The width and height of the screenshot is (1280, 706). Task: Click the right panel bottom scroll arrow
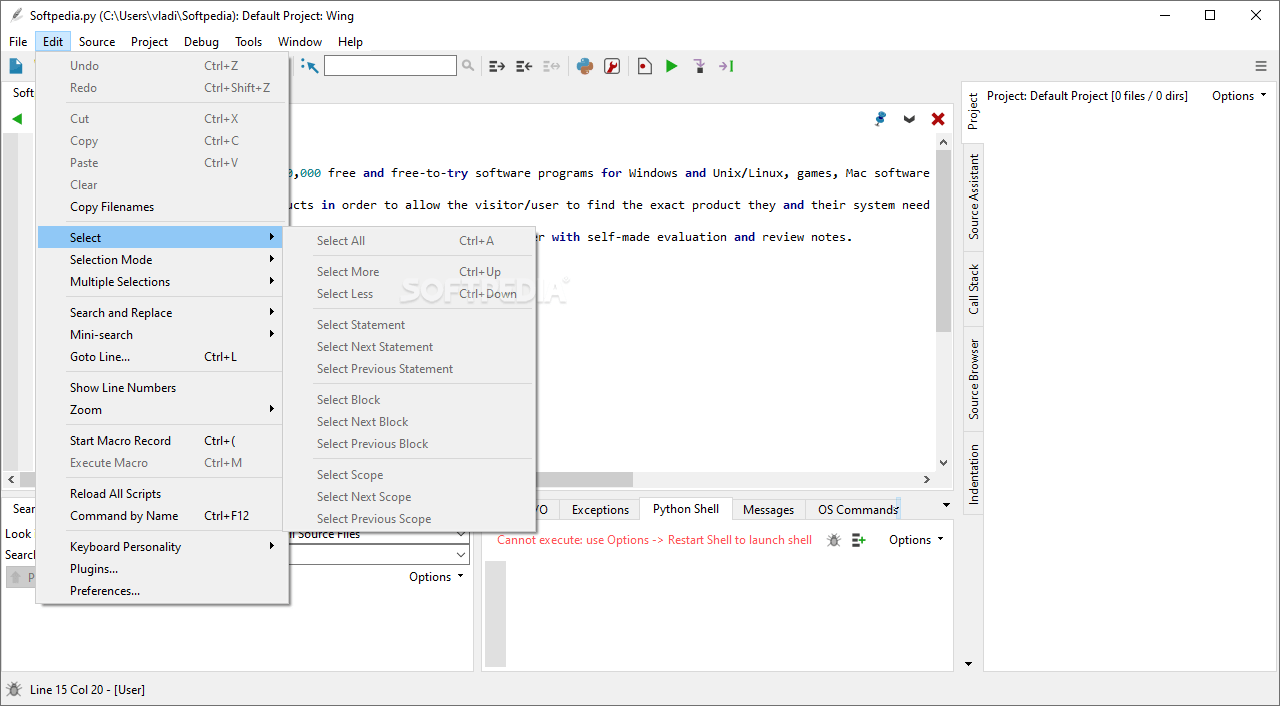(x=968, y=664)
